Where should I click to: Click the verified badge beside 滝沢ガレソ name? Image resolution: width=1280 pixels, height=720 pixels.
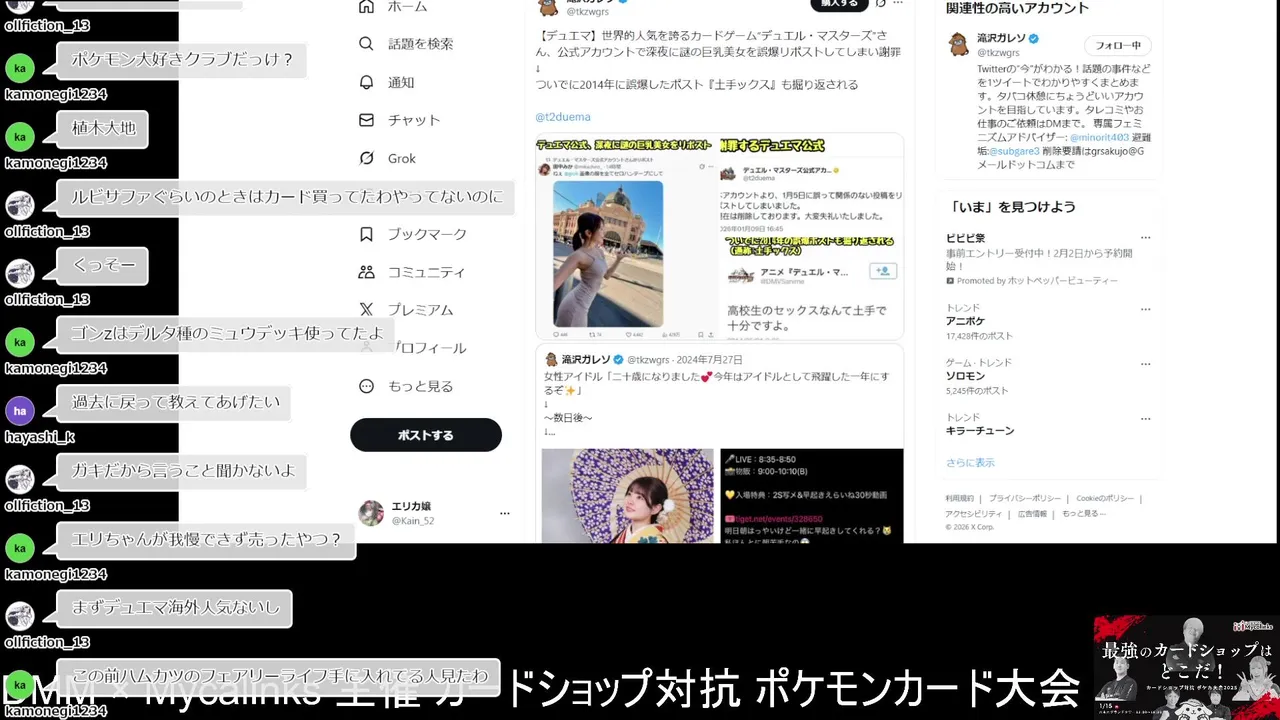(1034, 39)
